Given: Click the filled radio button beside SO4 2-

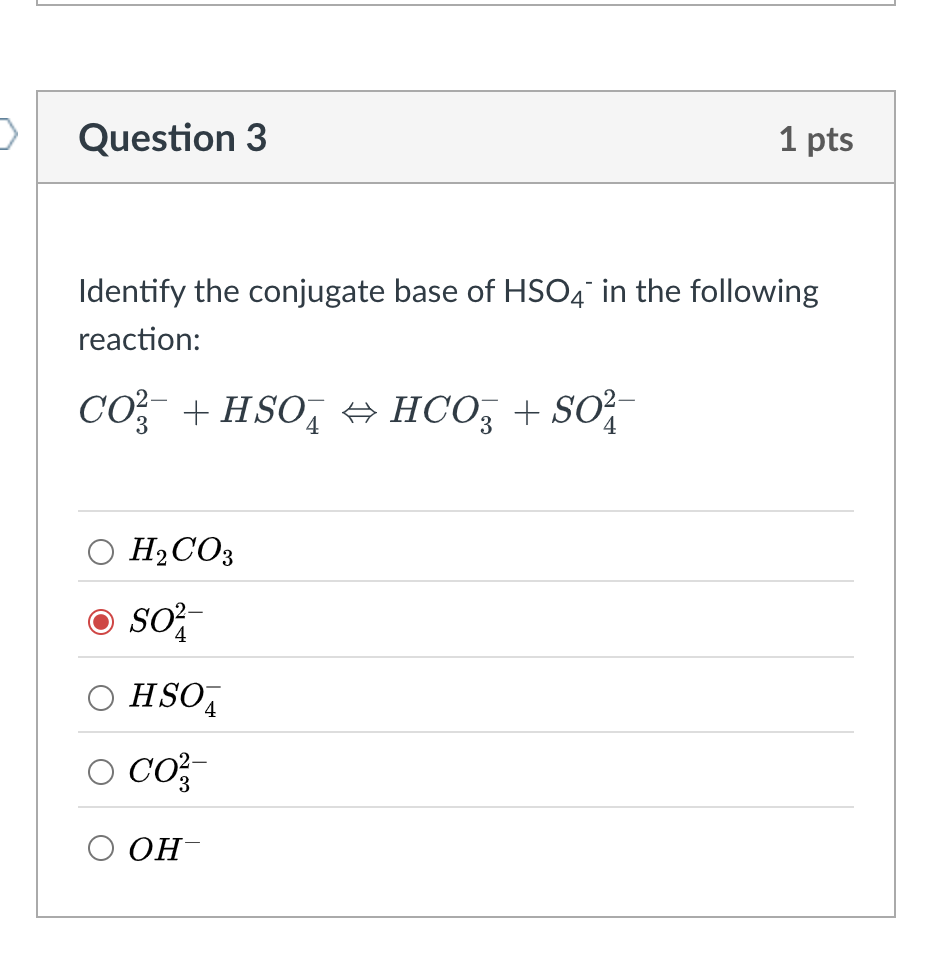Looking at the screenshot, I should point(100,622).
